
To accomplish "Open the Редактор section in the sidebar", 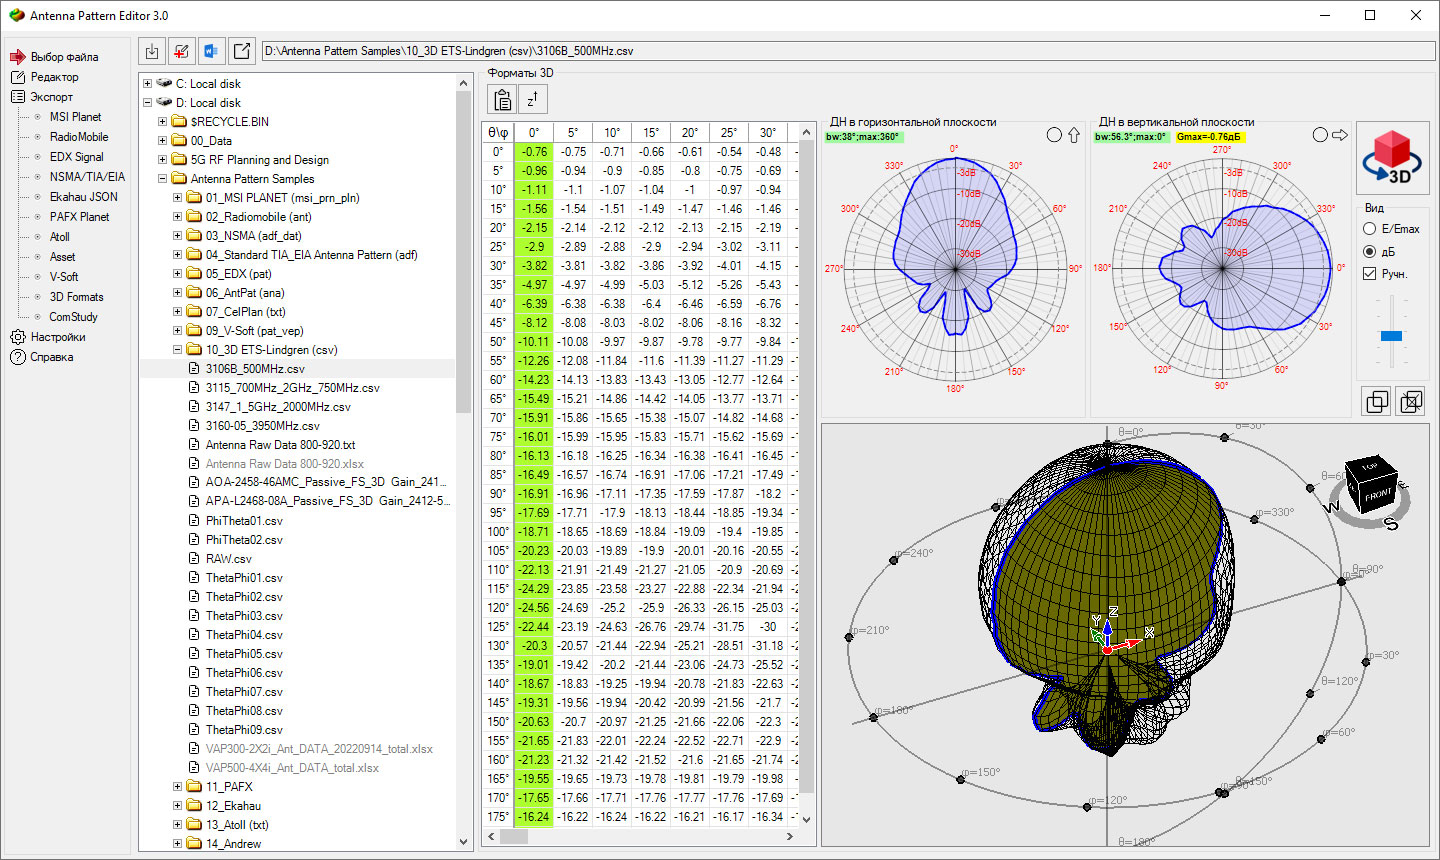I will pyautogui.click(x=54, y=77).
